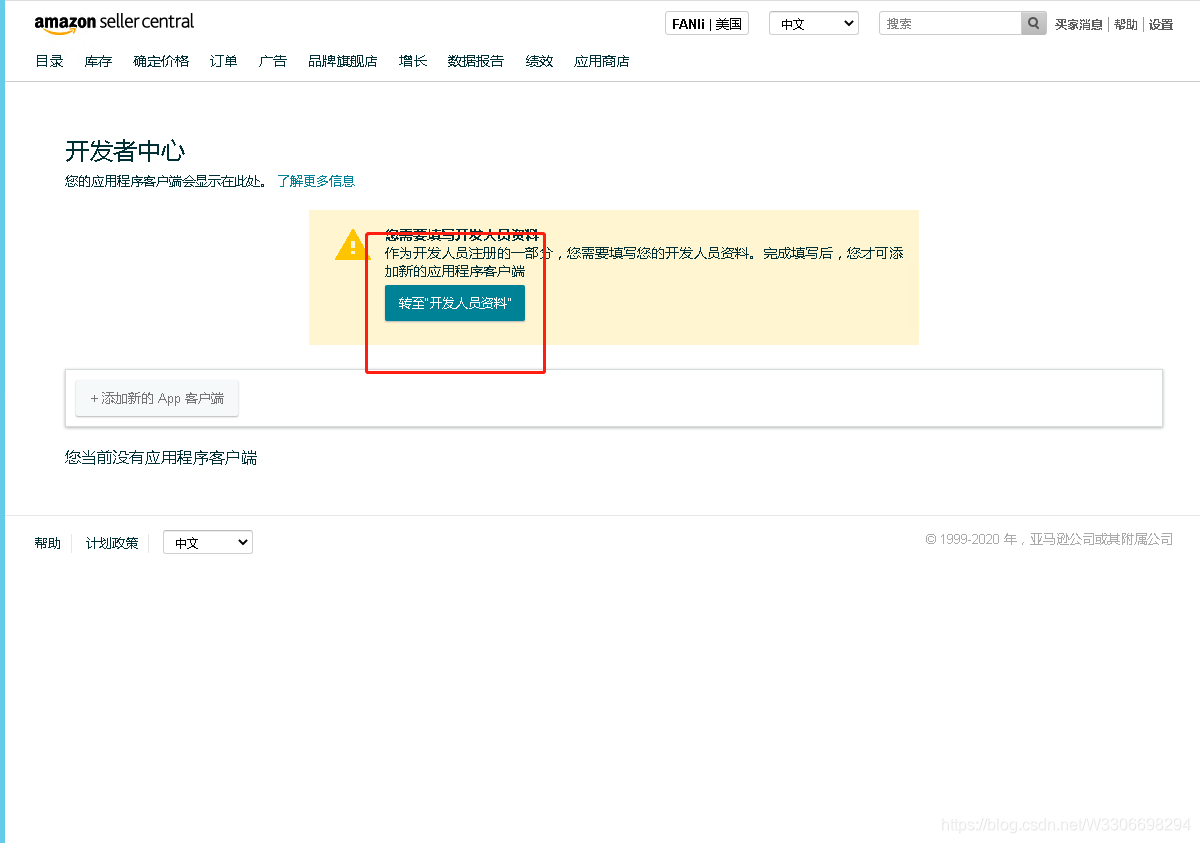Click the 开发者中心 page heading

pos(125,151)
